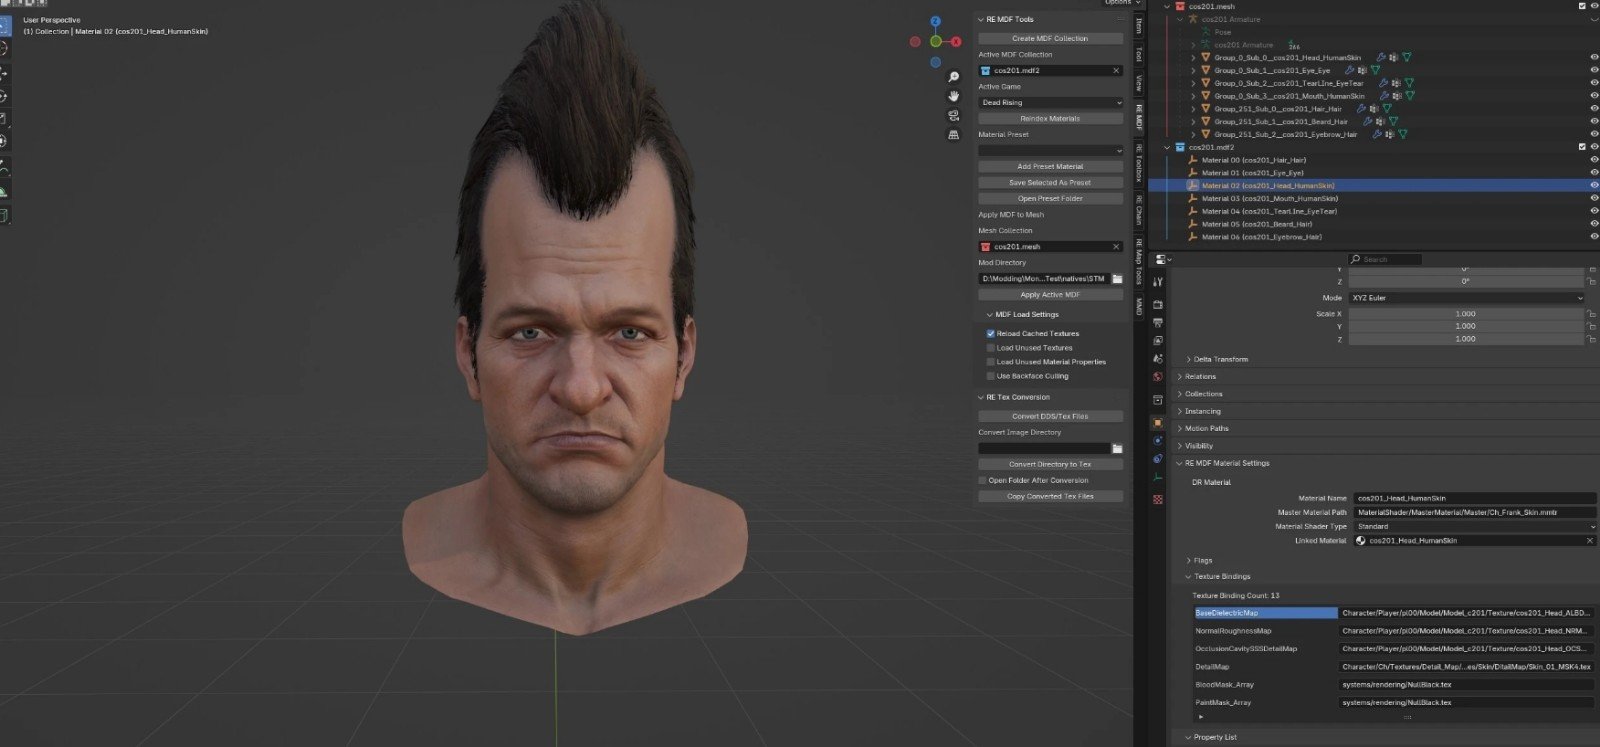
Task: Enable Load Unused Material Properties checkbox
Action: coord(990,362)
